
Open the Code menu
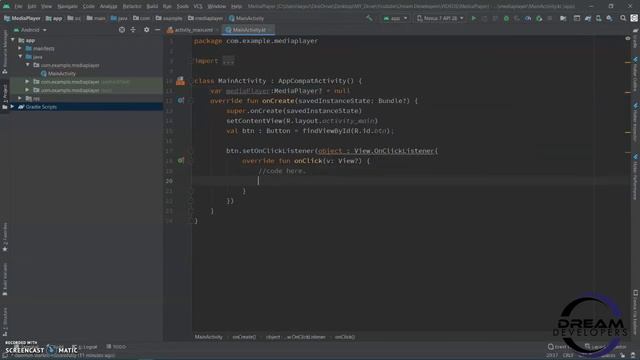[89, 6]
